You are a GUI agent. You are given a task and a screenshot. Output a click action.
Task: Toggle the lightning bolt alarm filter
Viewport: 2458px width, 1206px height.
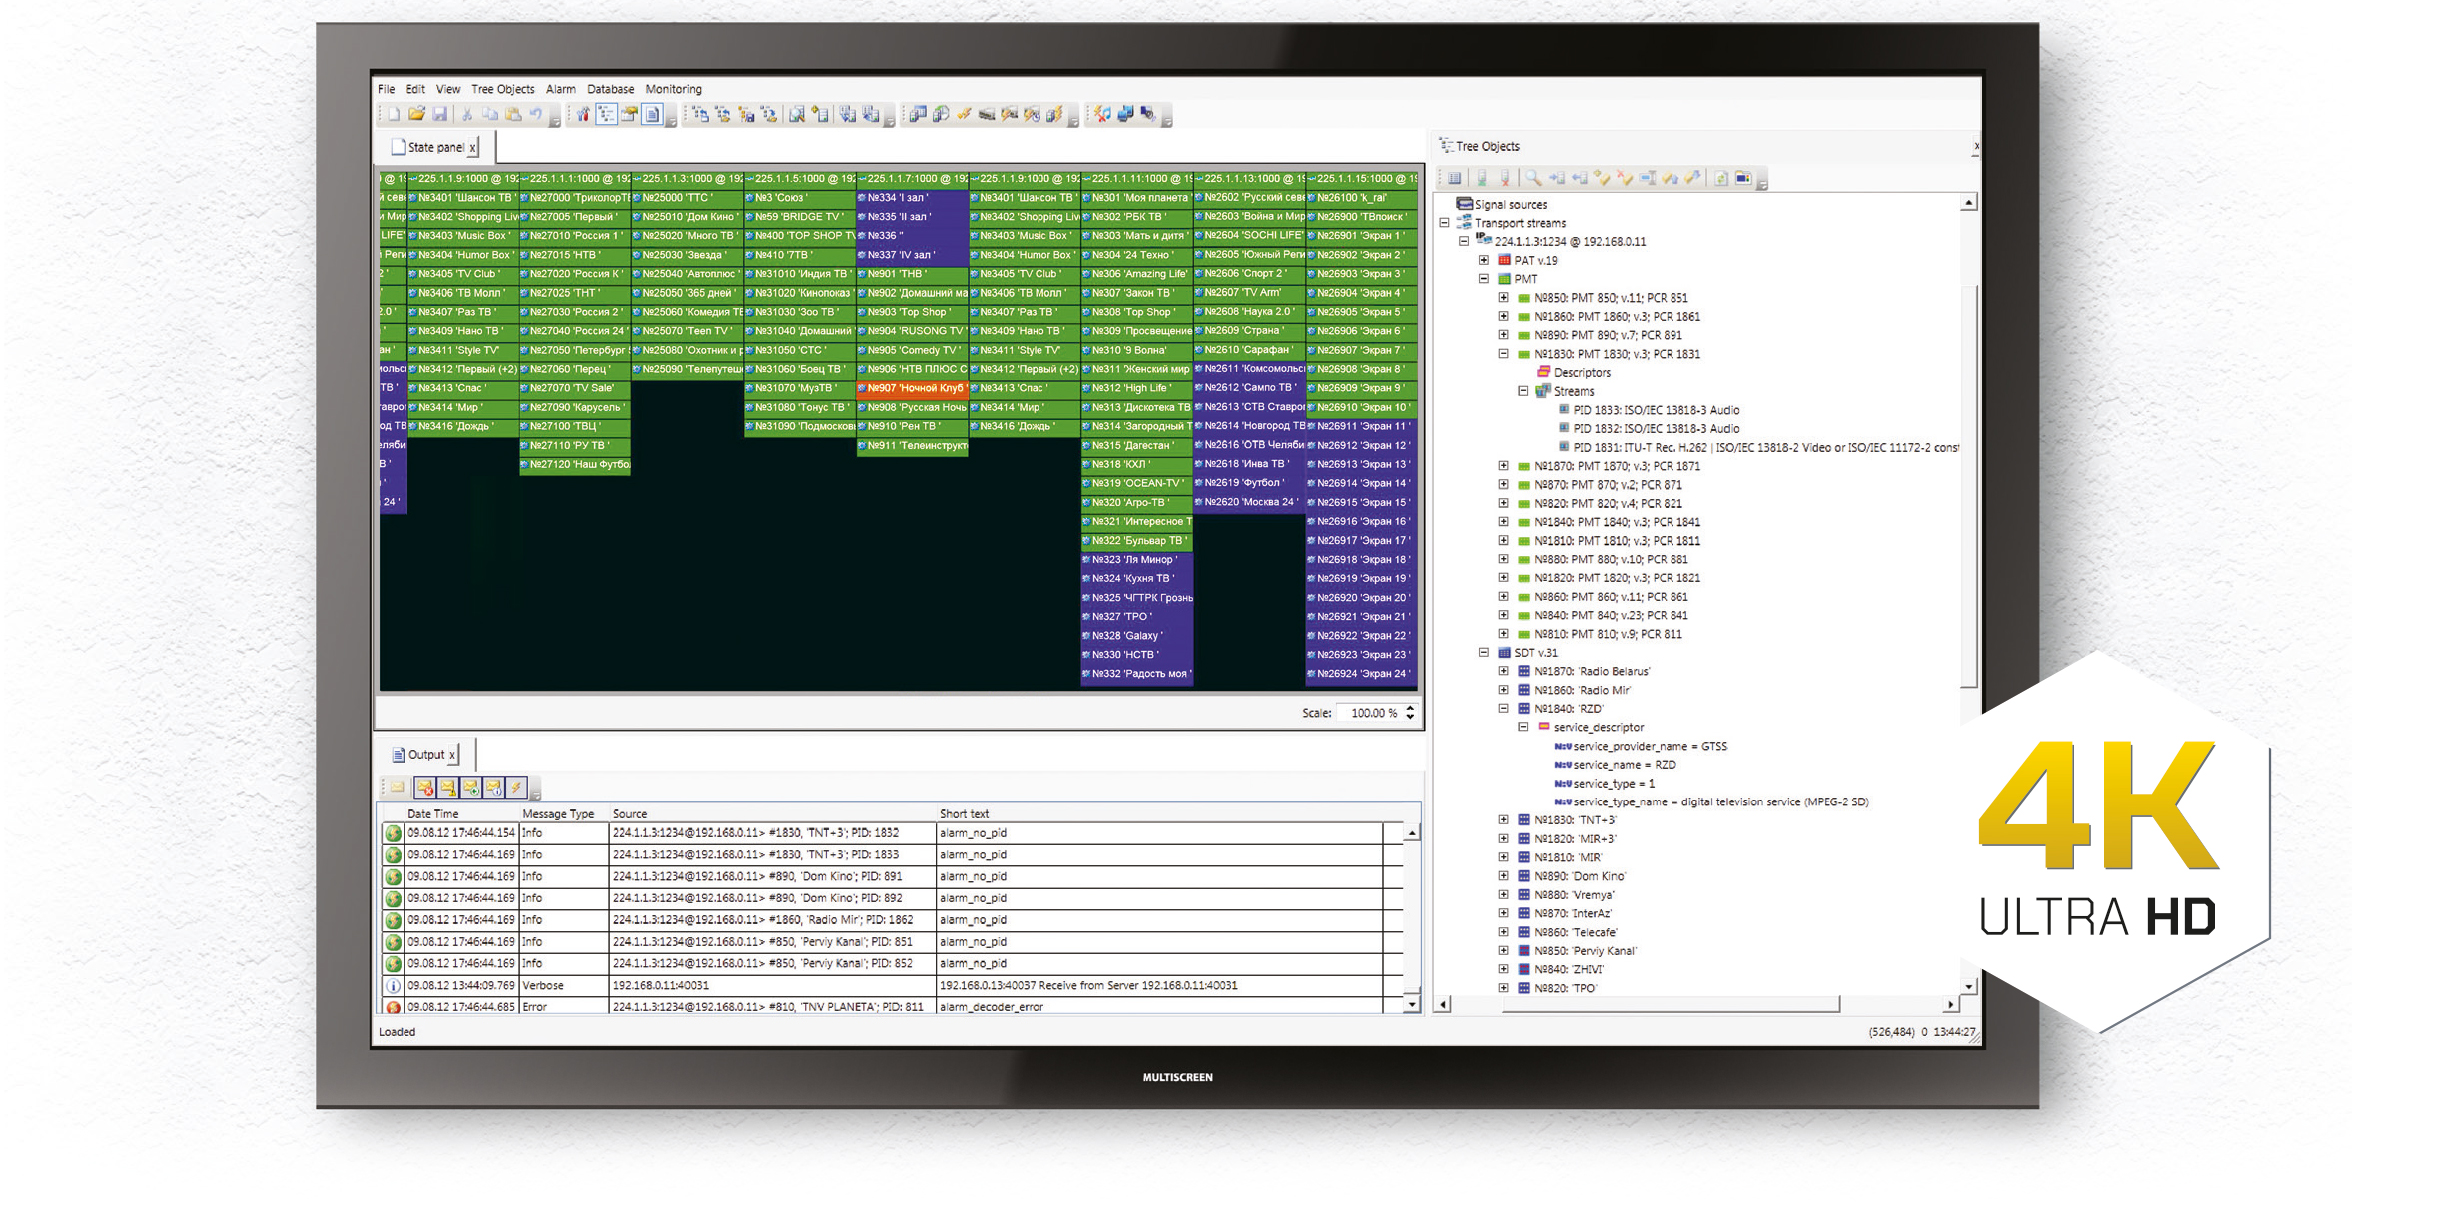click(x=517, y=788)
